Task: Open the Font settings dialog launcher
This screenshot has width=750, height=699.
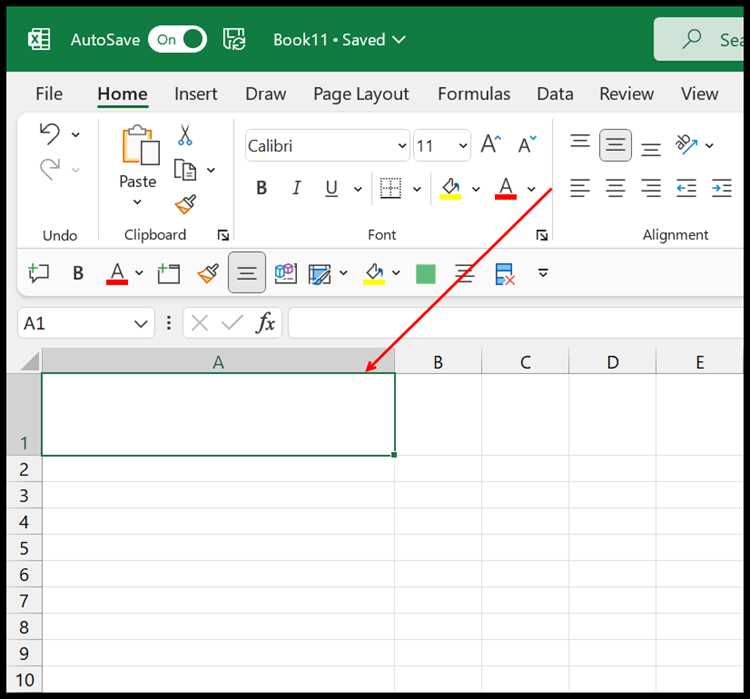Action: point(541,235)
